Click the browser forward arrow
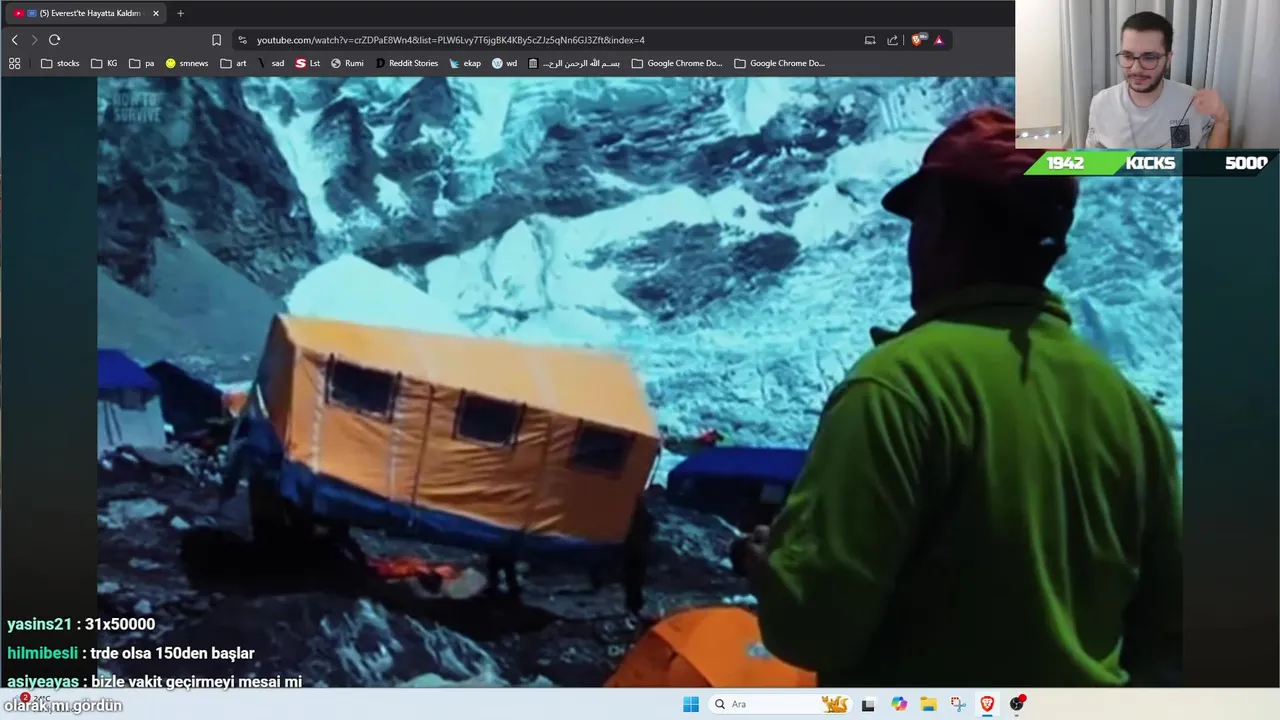 34,40
